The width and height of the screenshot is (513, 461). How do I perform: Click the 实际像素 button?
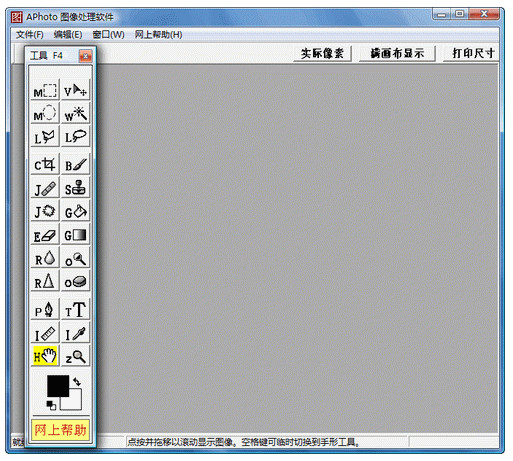(322, 53)
